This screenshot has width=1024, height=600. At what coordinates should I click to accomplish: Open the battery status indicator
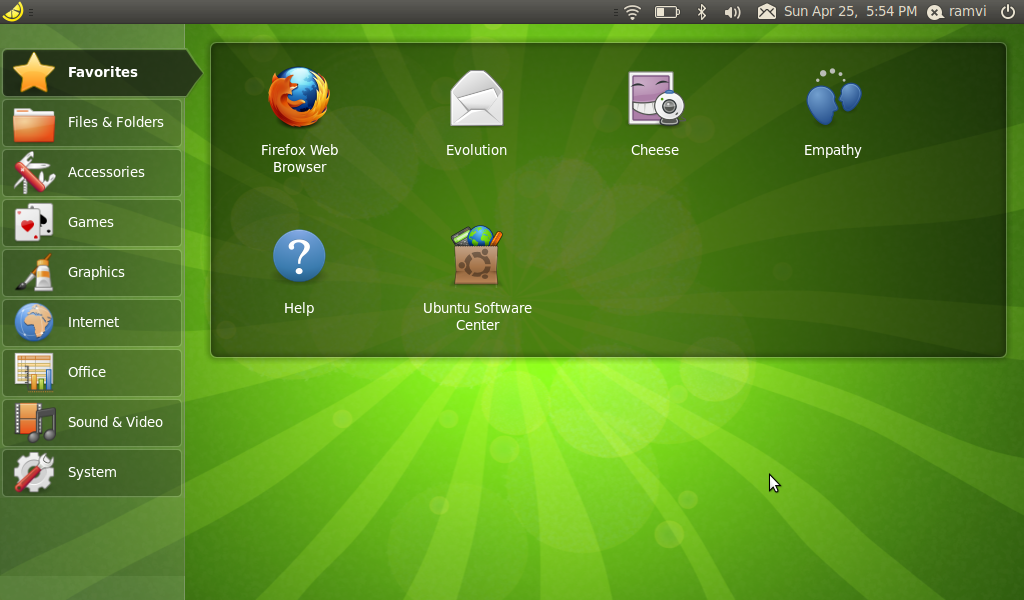(x=666, y=12)
